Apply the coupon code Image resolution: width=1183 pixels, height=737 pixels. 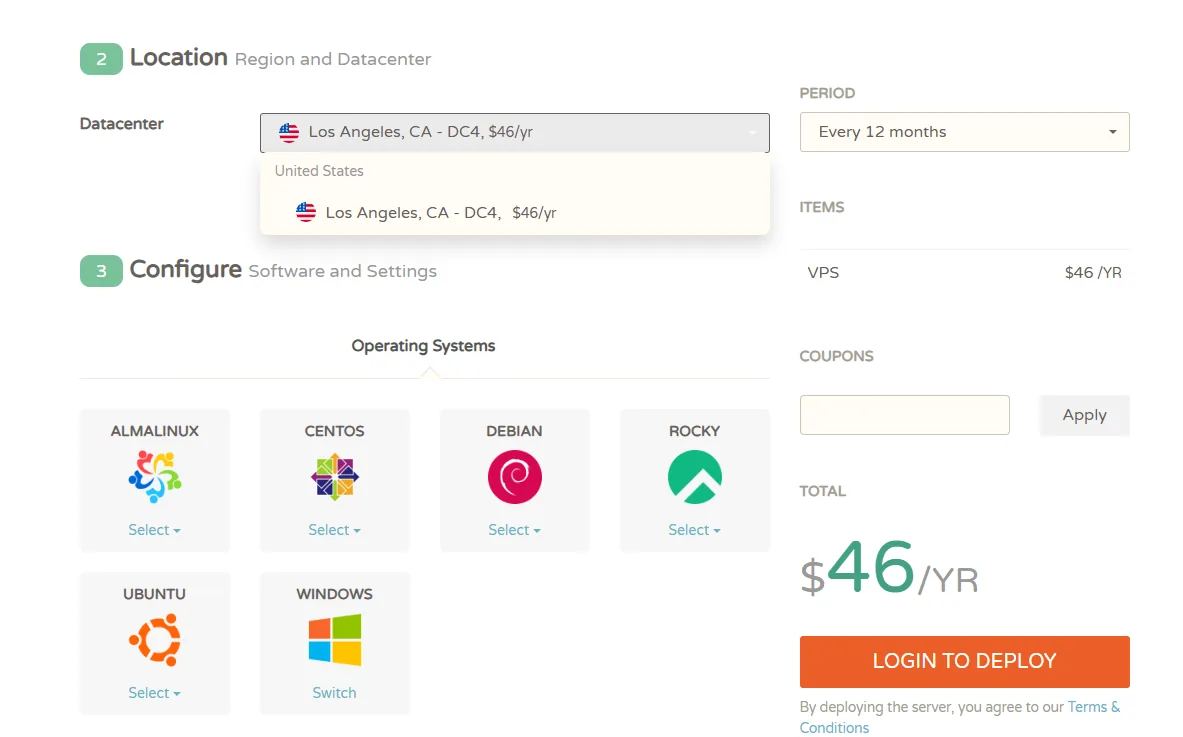click(x=1084, y=415)
